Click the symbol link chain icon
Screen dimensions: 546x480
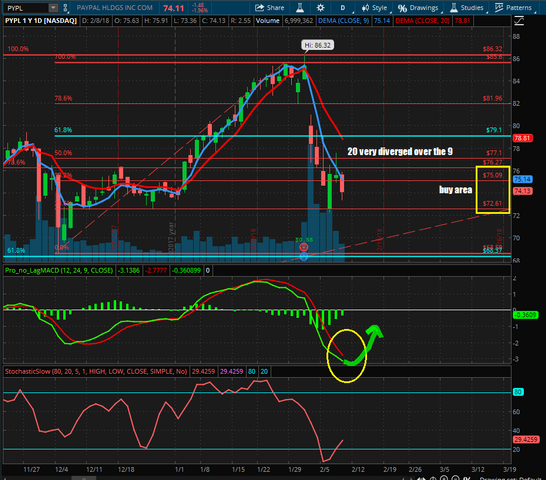click(65, 8)
